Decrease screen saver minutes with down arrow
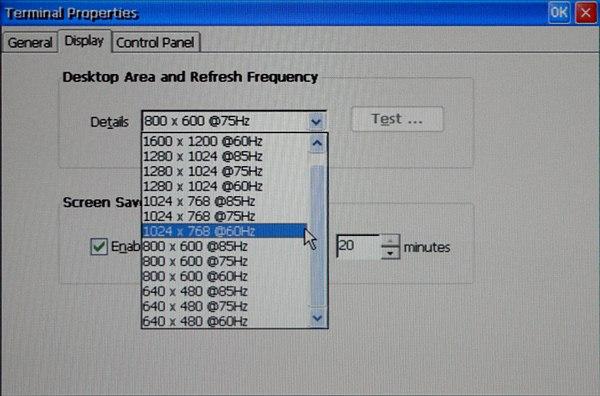The width and height of the screenshot is (600, 396). tap(390, 253)
